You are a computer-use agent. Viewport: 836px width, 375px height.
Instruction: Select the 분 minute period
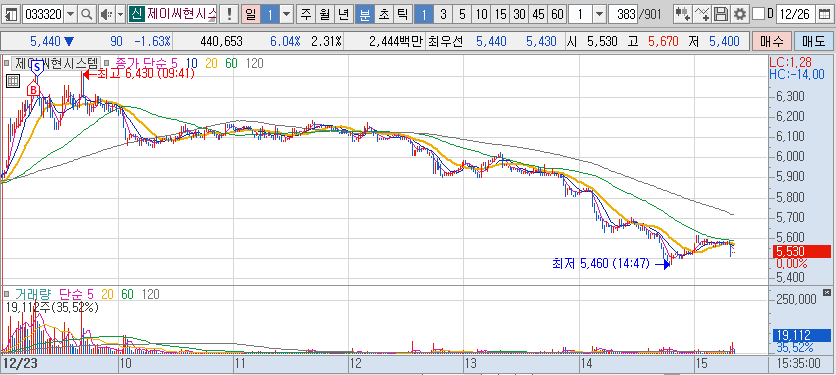(x=365, y=14)
